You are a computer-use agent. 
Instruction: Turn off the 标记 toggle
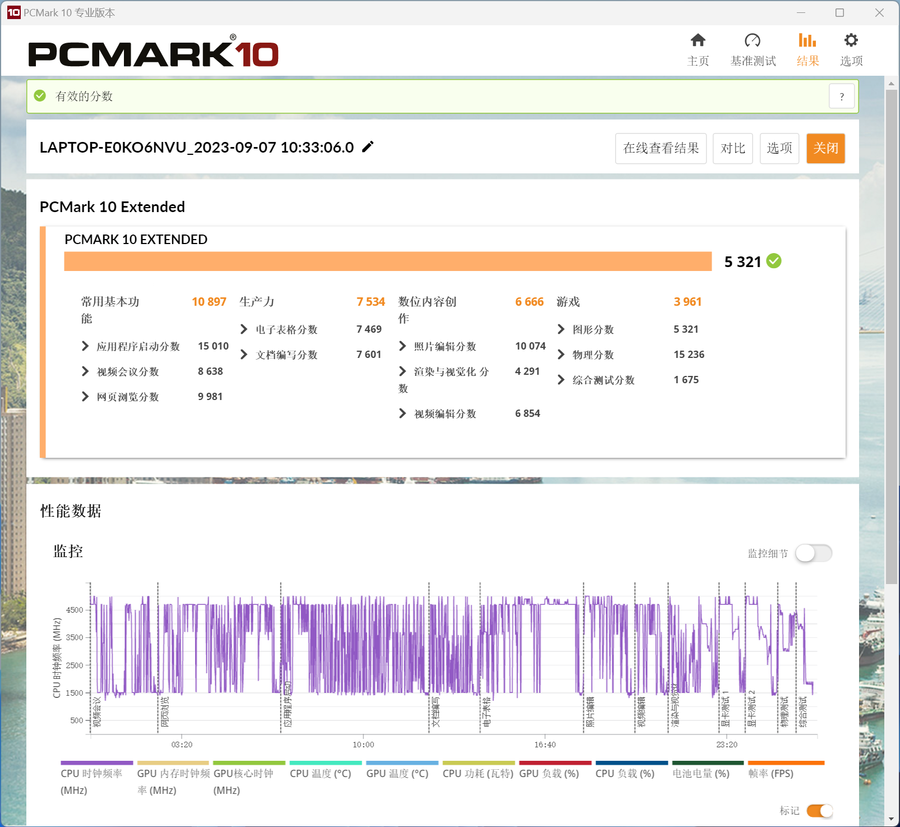click(x=819, y=810)
